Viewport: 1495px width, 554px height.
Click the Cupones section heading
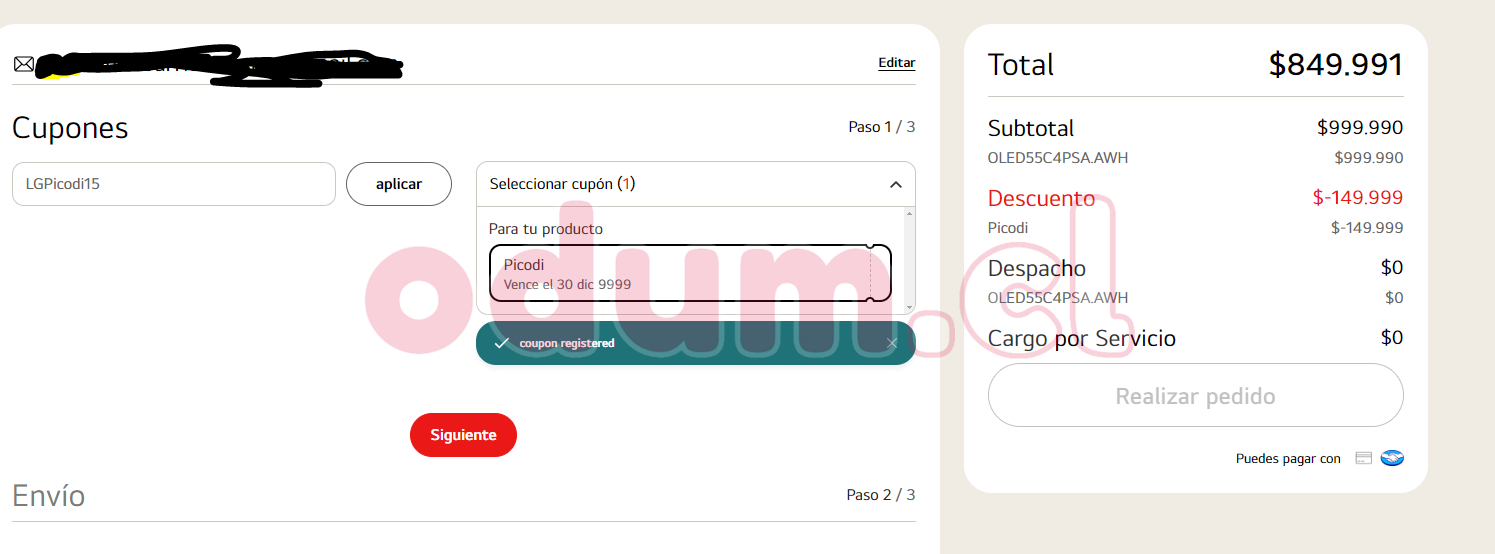(x=70, y=128)
